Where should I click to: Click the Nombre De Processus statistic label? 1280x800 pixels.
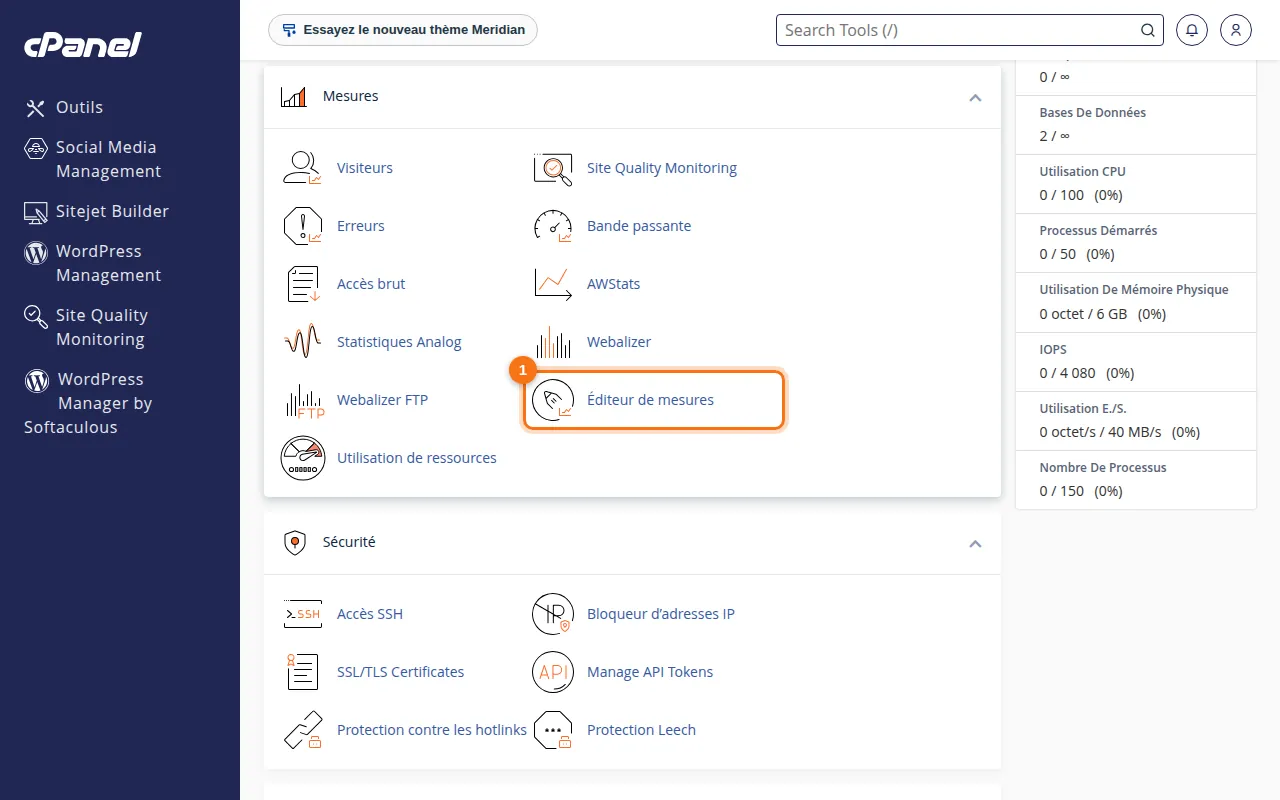tap(1103, 467)
